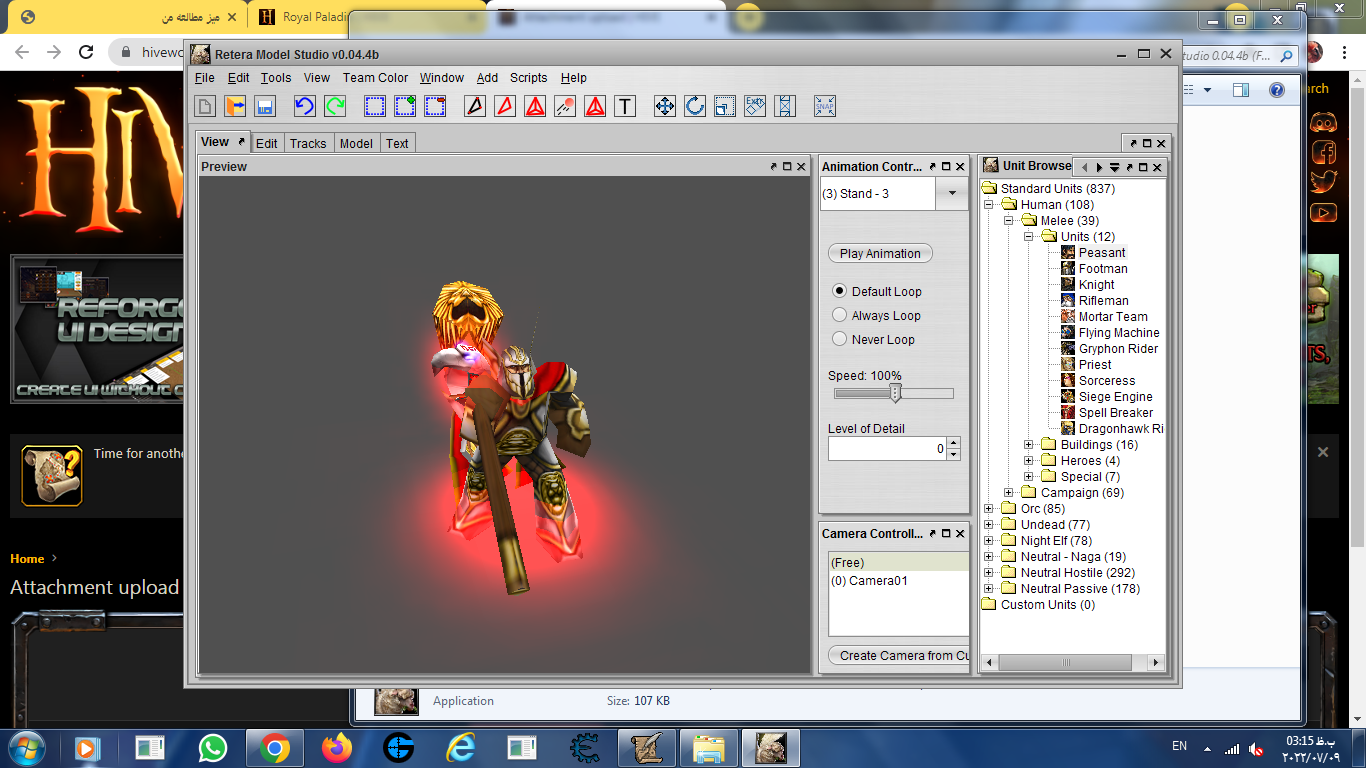Expand the Undead (77) tree node

[x=989, y=525]
